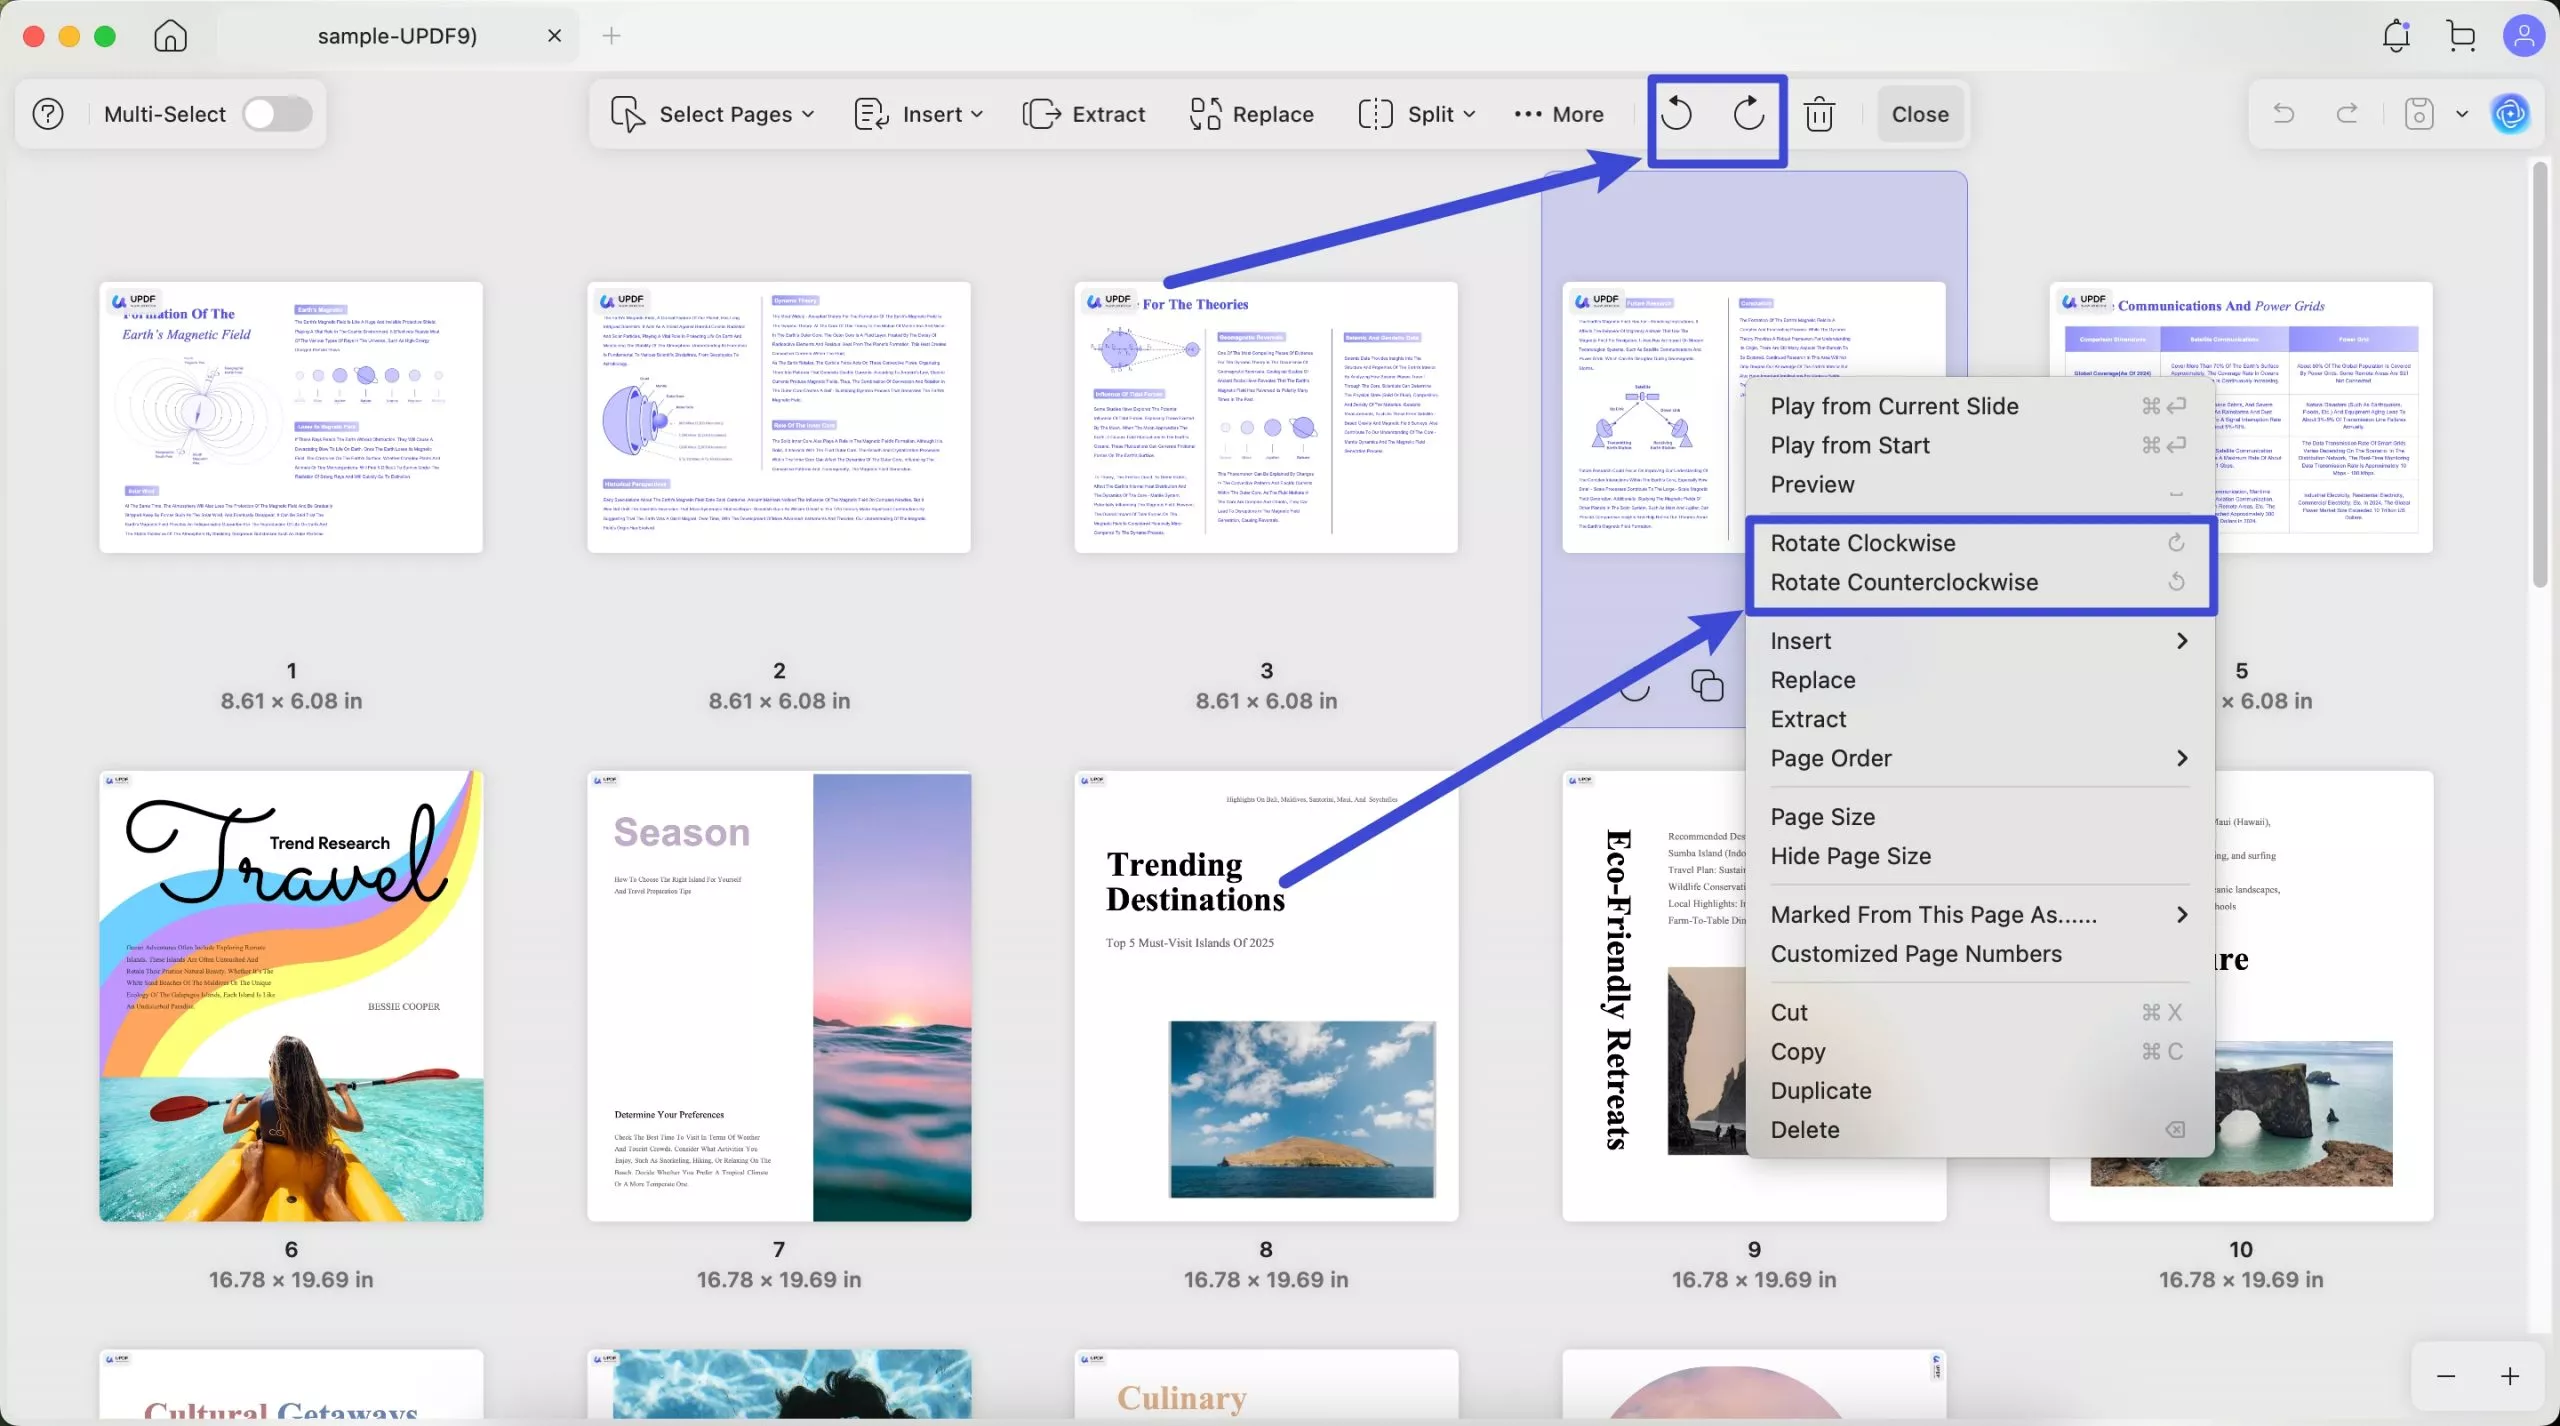Expand the Split tool dropdown
The width and height of the screenshot is (2560, 1426).
tap(1416, 114)
